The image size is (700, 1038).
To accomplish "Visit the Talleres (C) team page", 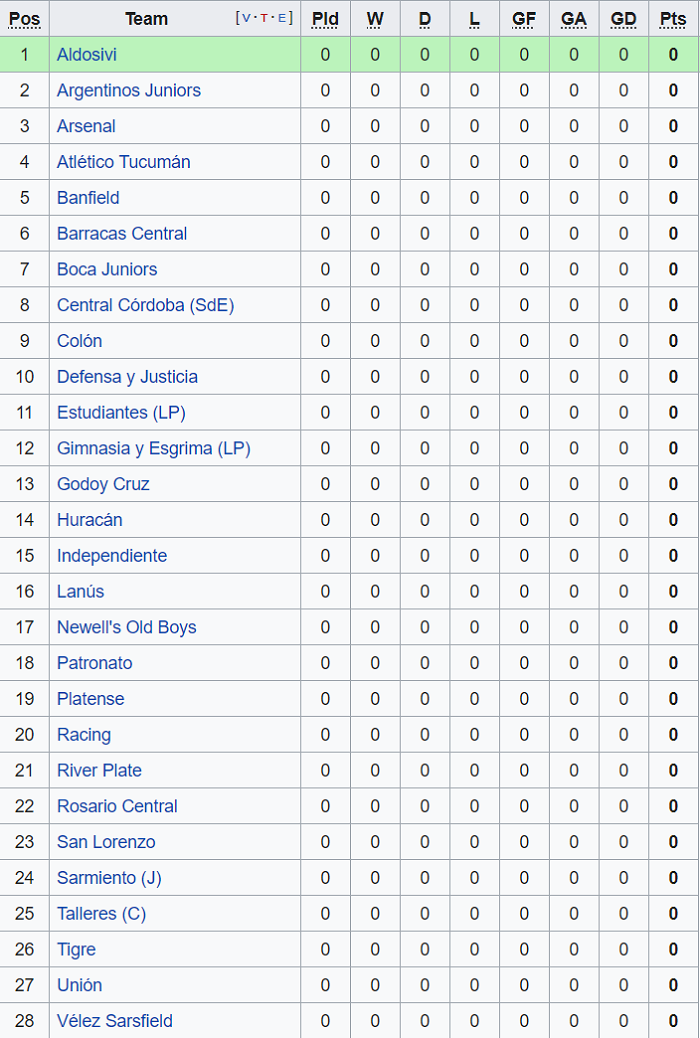I will [101, 913].
